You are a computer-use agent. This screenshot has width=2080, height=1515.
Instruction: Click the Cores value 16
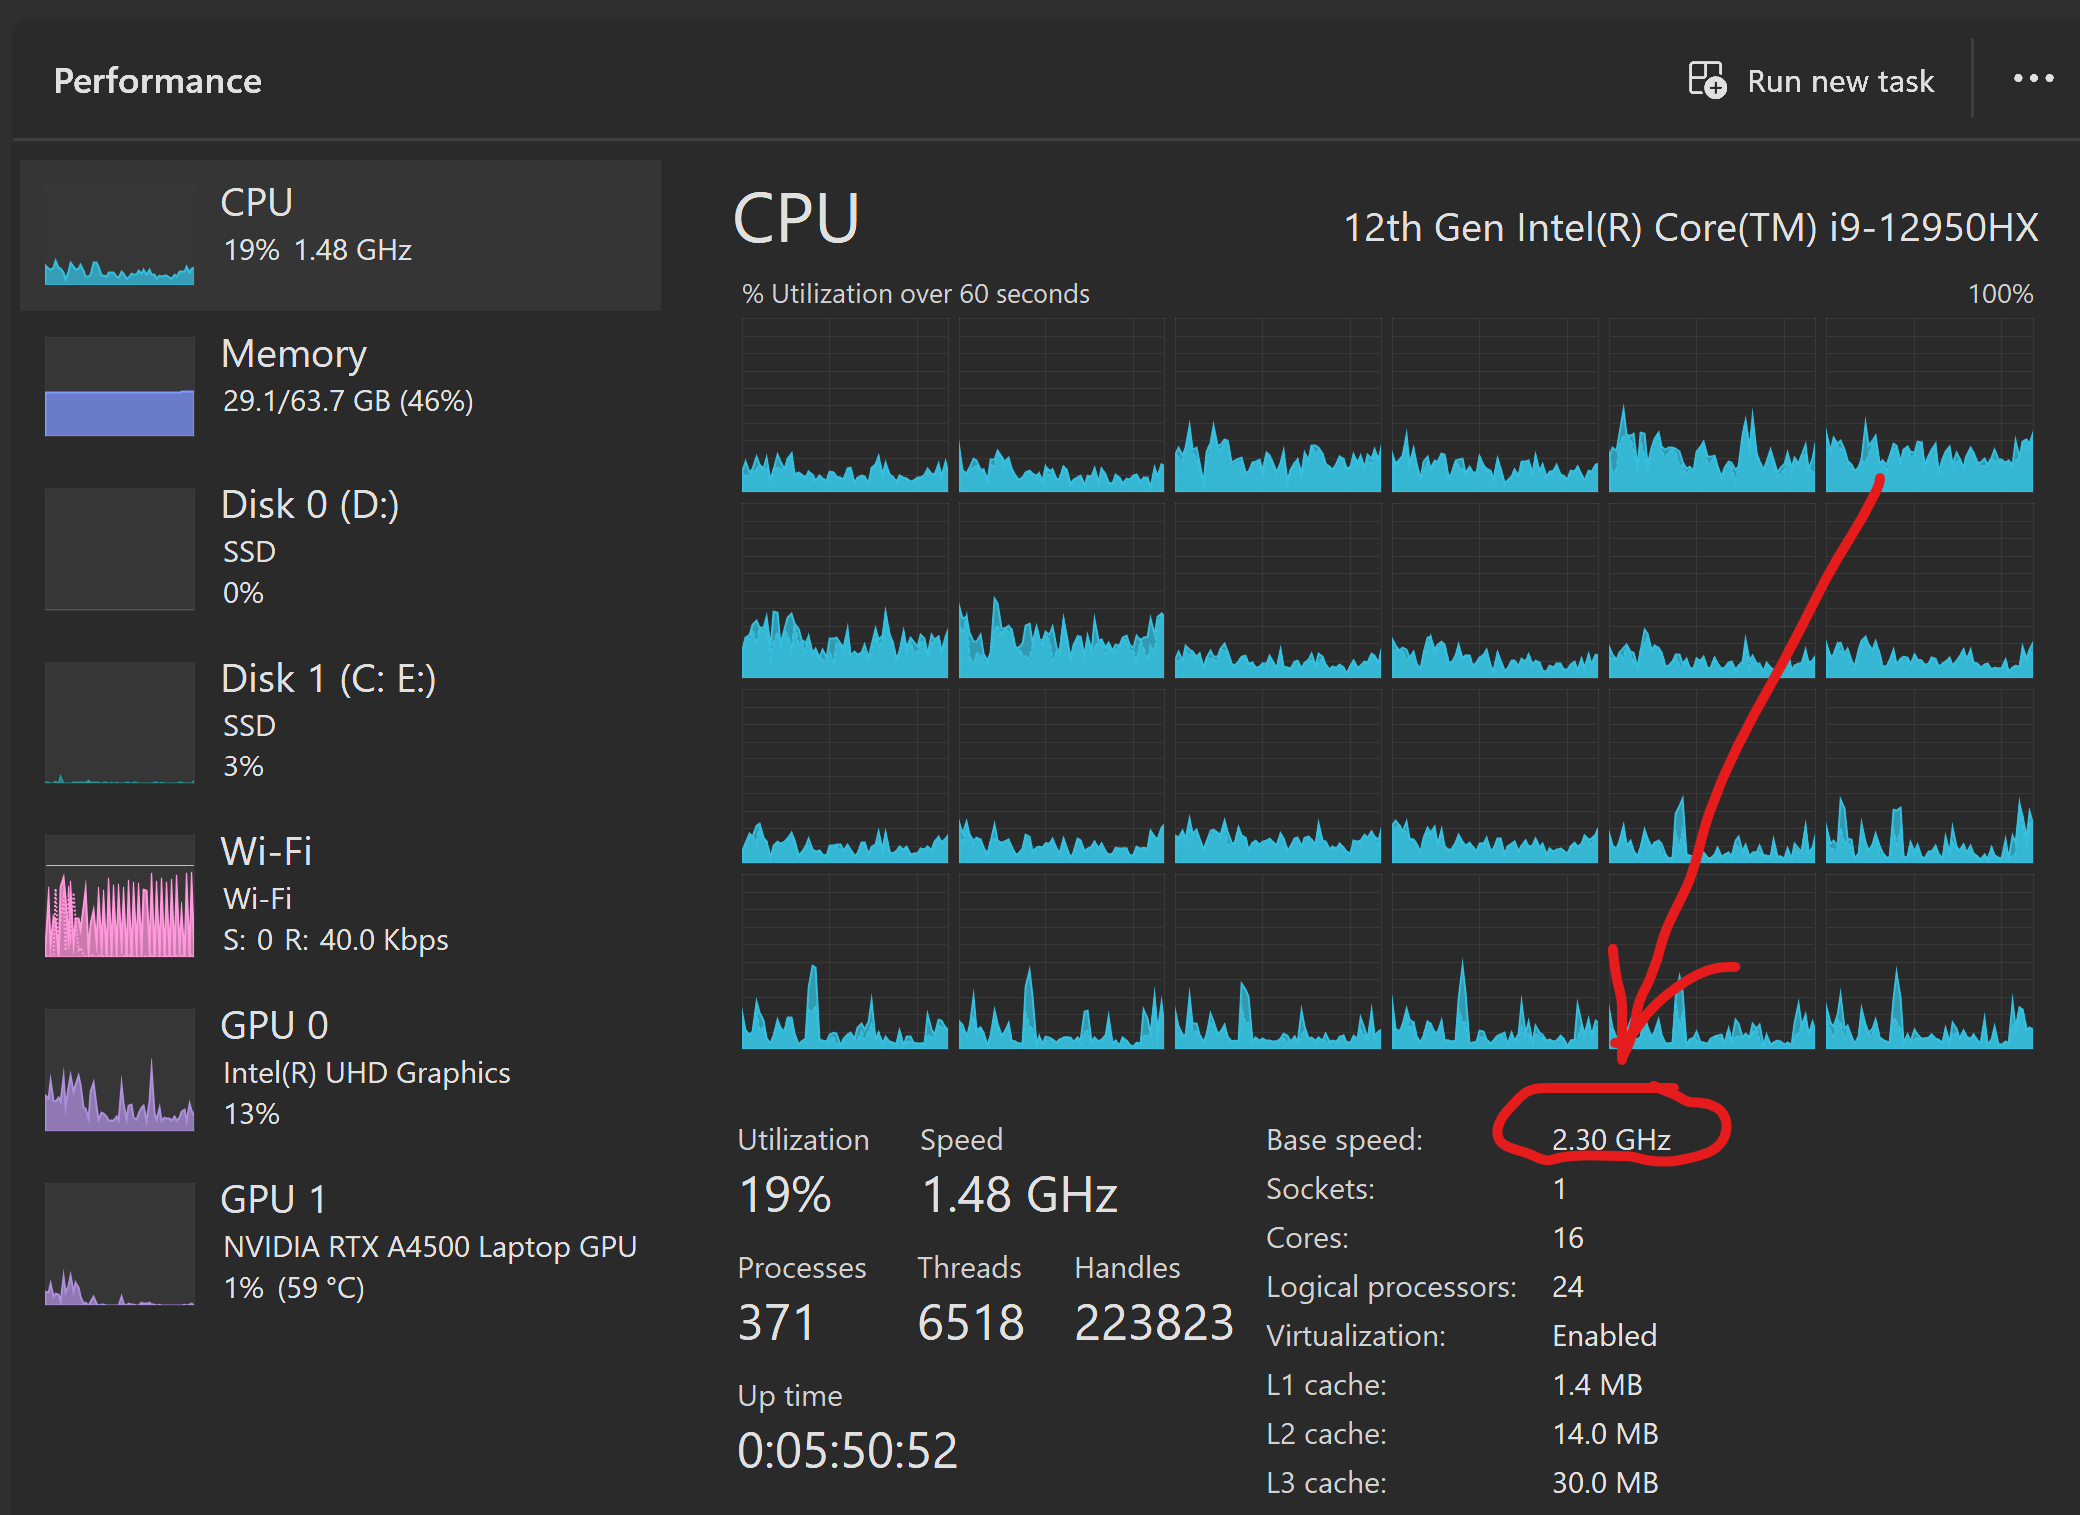pos(1568,1238)
